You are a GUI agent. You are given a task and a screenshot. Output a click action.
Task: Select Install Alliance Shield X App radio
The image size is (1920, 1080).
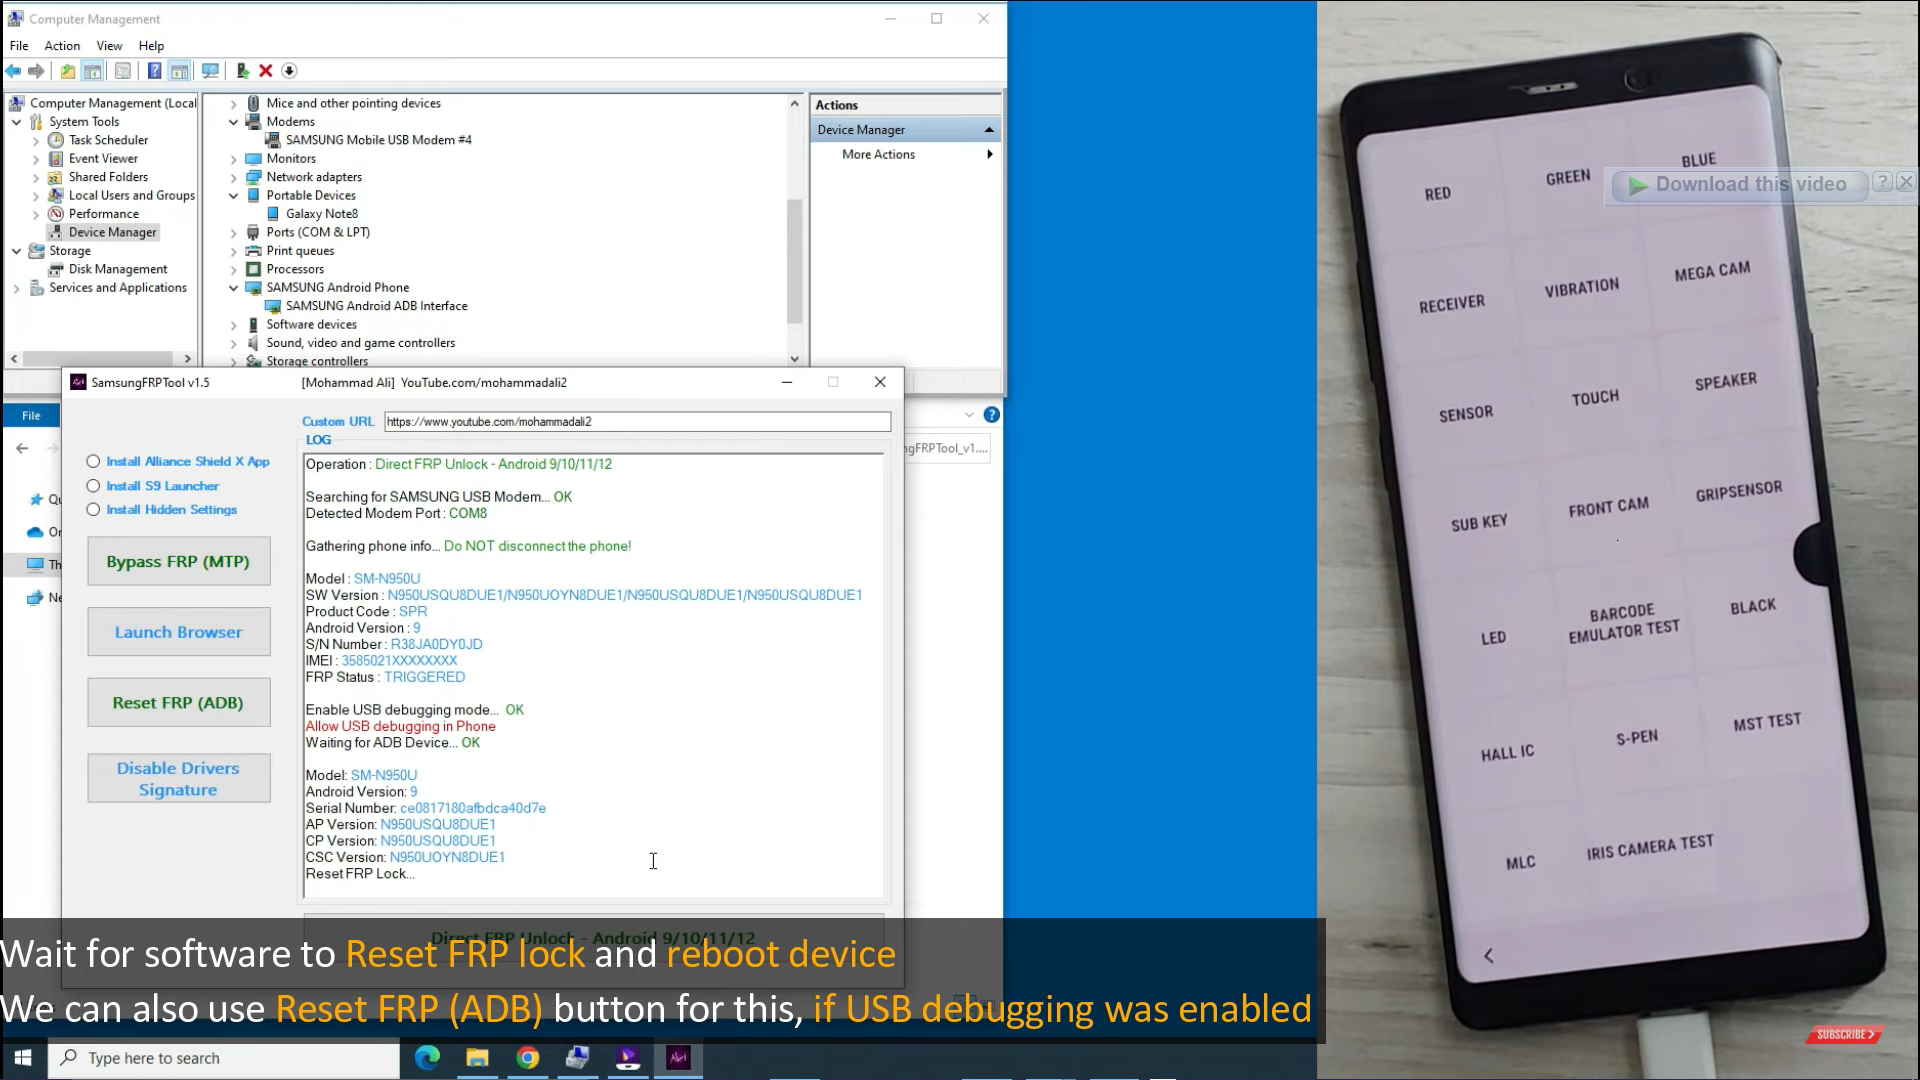click(94, 460)
